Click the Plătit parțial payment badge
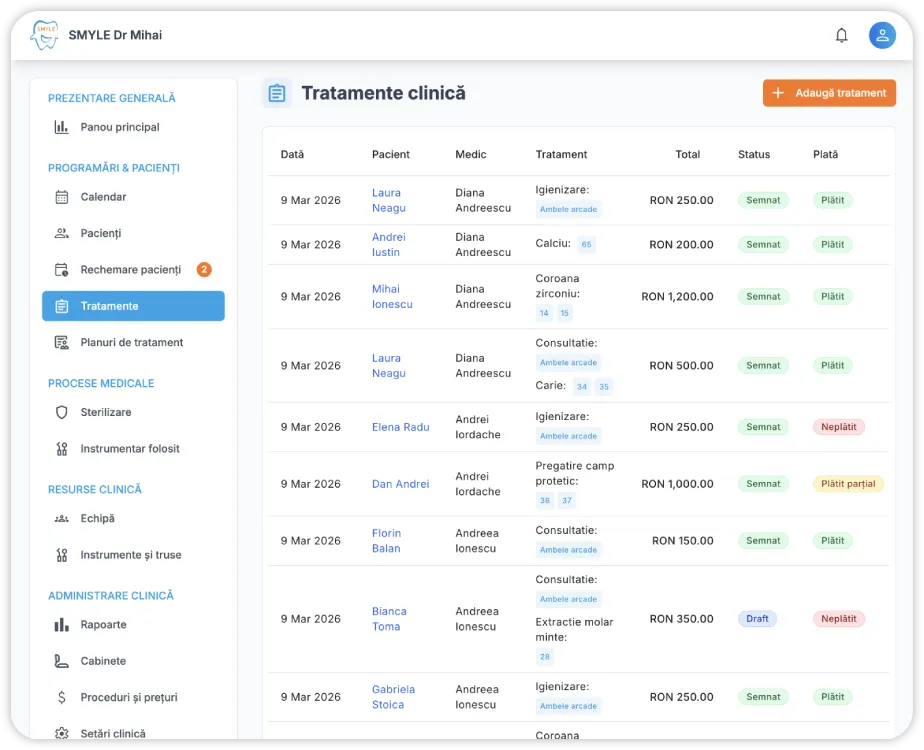The image size is (924, 750). pyautogui.click(x=848, y=484)
